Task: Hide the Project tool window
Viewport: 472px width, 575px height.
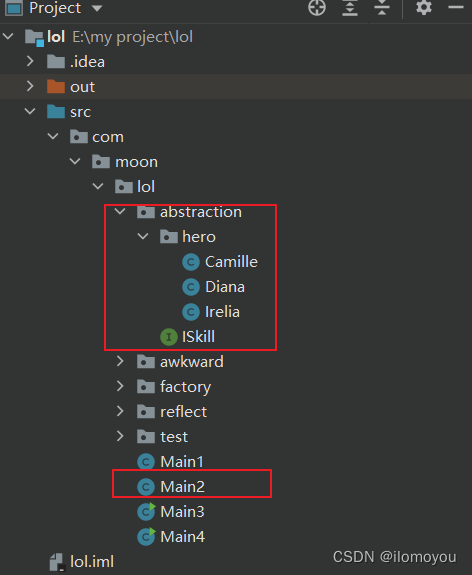Action: [456, 7]
